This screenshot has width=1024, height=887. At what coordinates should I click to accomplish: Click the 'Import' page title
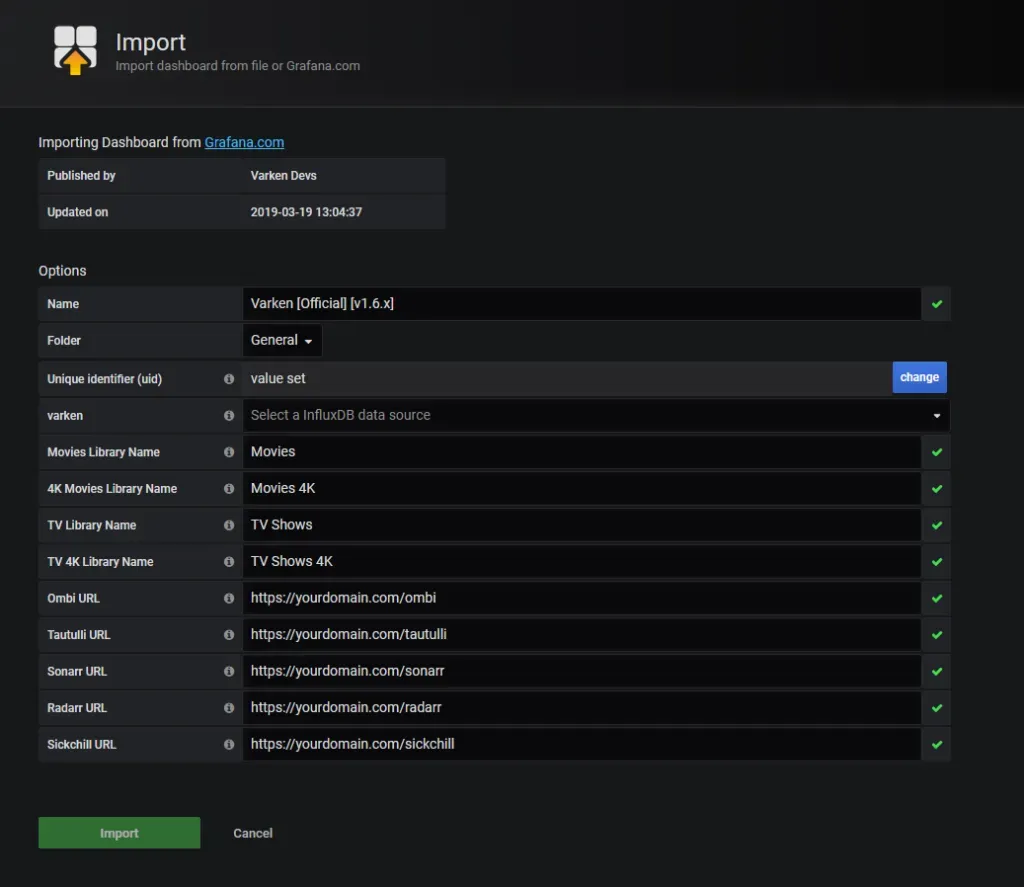(x=151, y=42)
